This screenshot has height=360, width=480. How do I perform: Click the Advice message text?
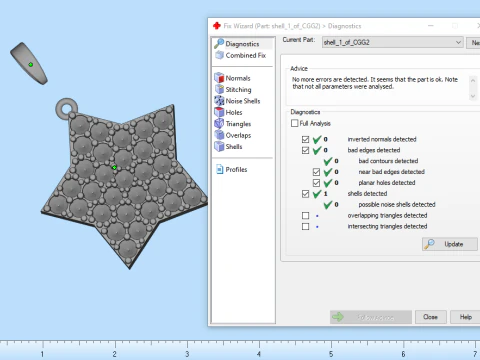(x=375, y=83)
